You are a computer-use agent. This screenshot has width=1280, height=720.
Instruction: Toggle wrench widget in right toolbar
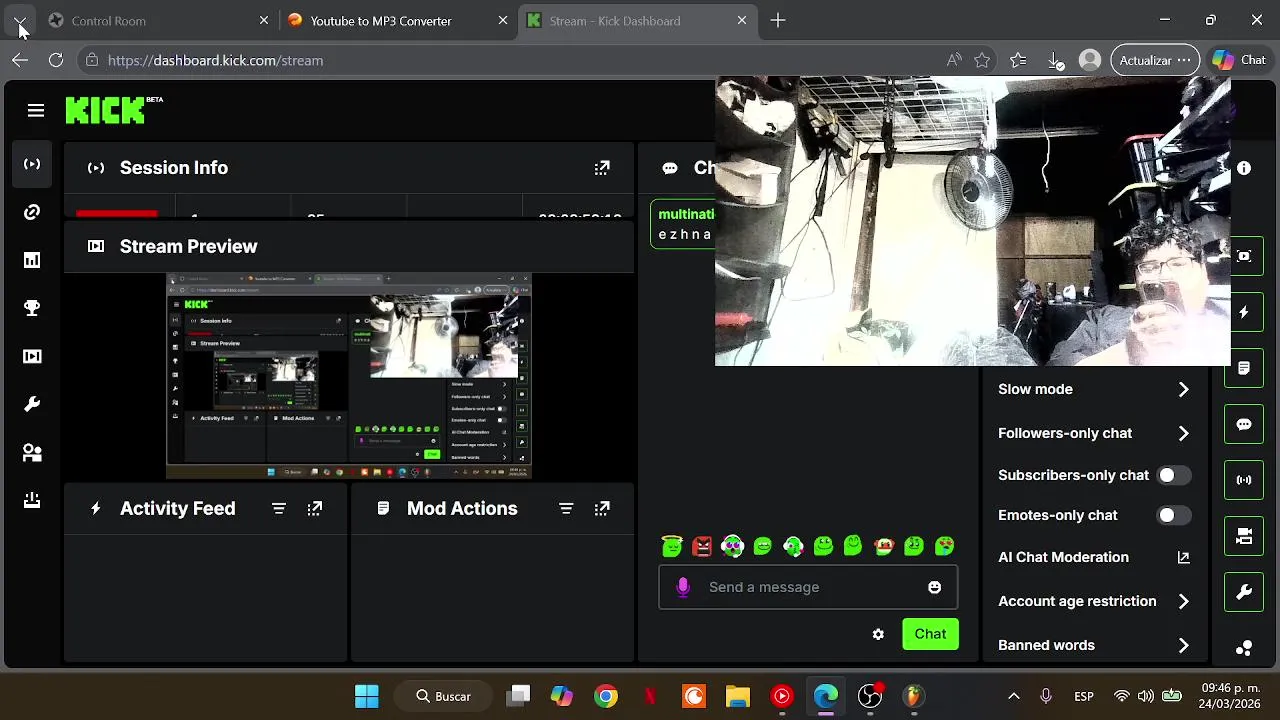coord(1244,593)
